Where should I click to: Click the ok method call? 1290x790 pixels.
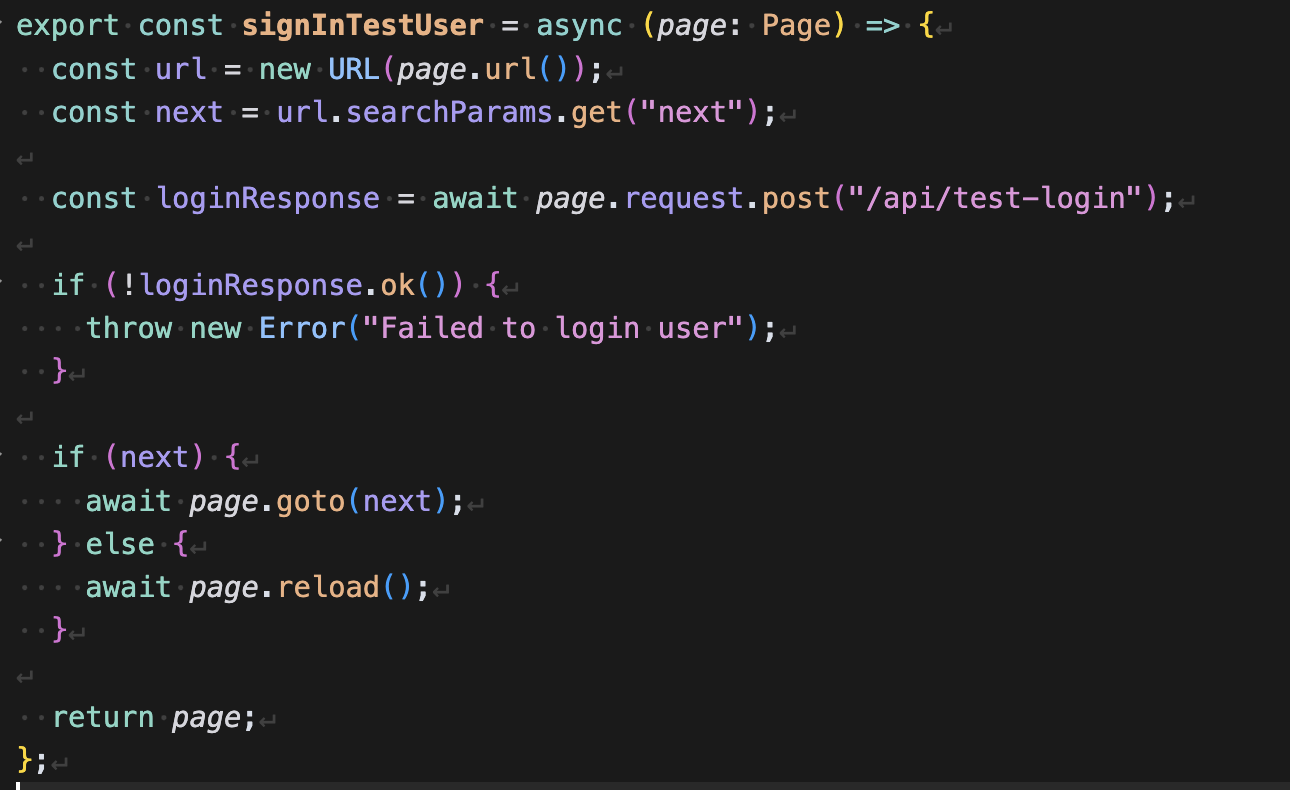point(396,285)
